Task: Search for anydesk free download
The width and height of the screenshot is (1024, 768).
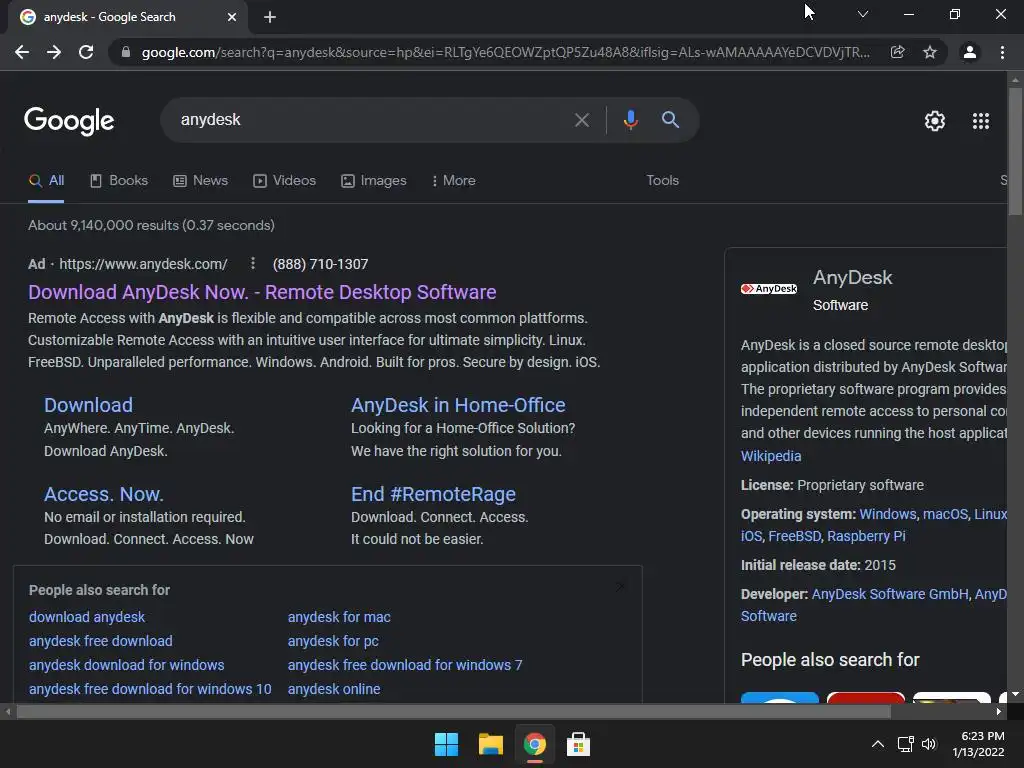Action: 101,641
